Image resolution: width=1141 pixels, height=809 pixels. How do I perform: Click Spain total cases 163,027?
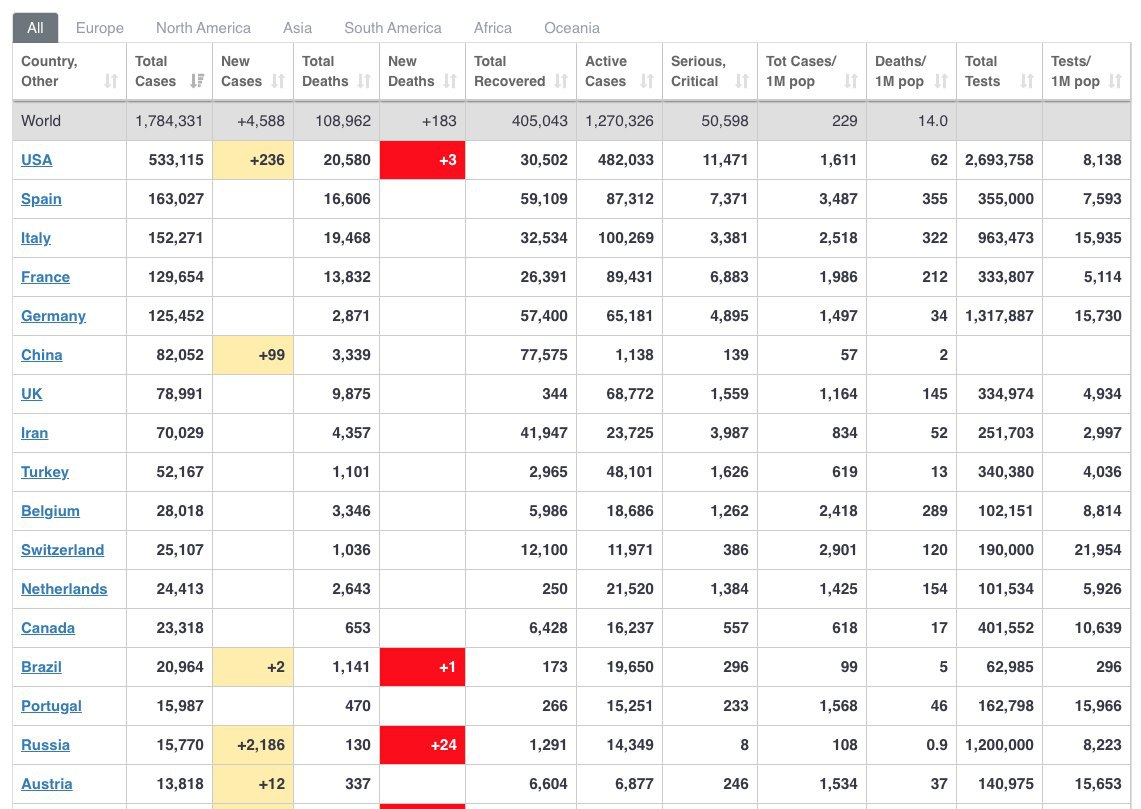(175, 199)
